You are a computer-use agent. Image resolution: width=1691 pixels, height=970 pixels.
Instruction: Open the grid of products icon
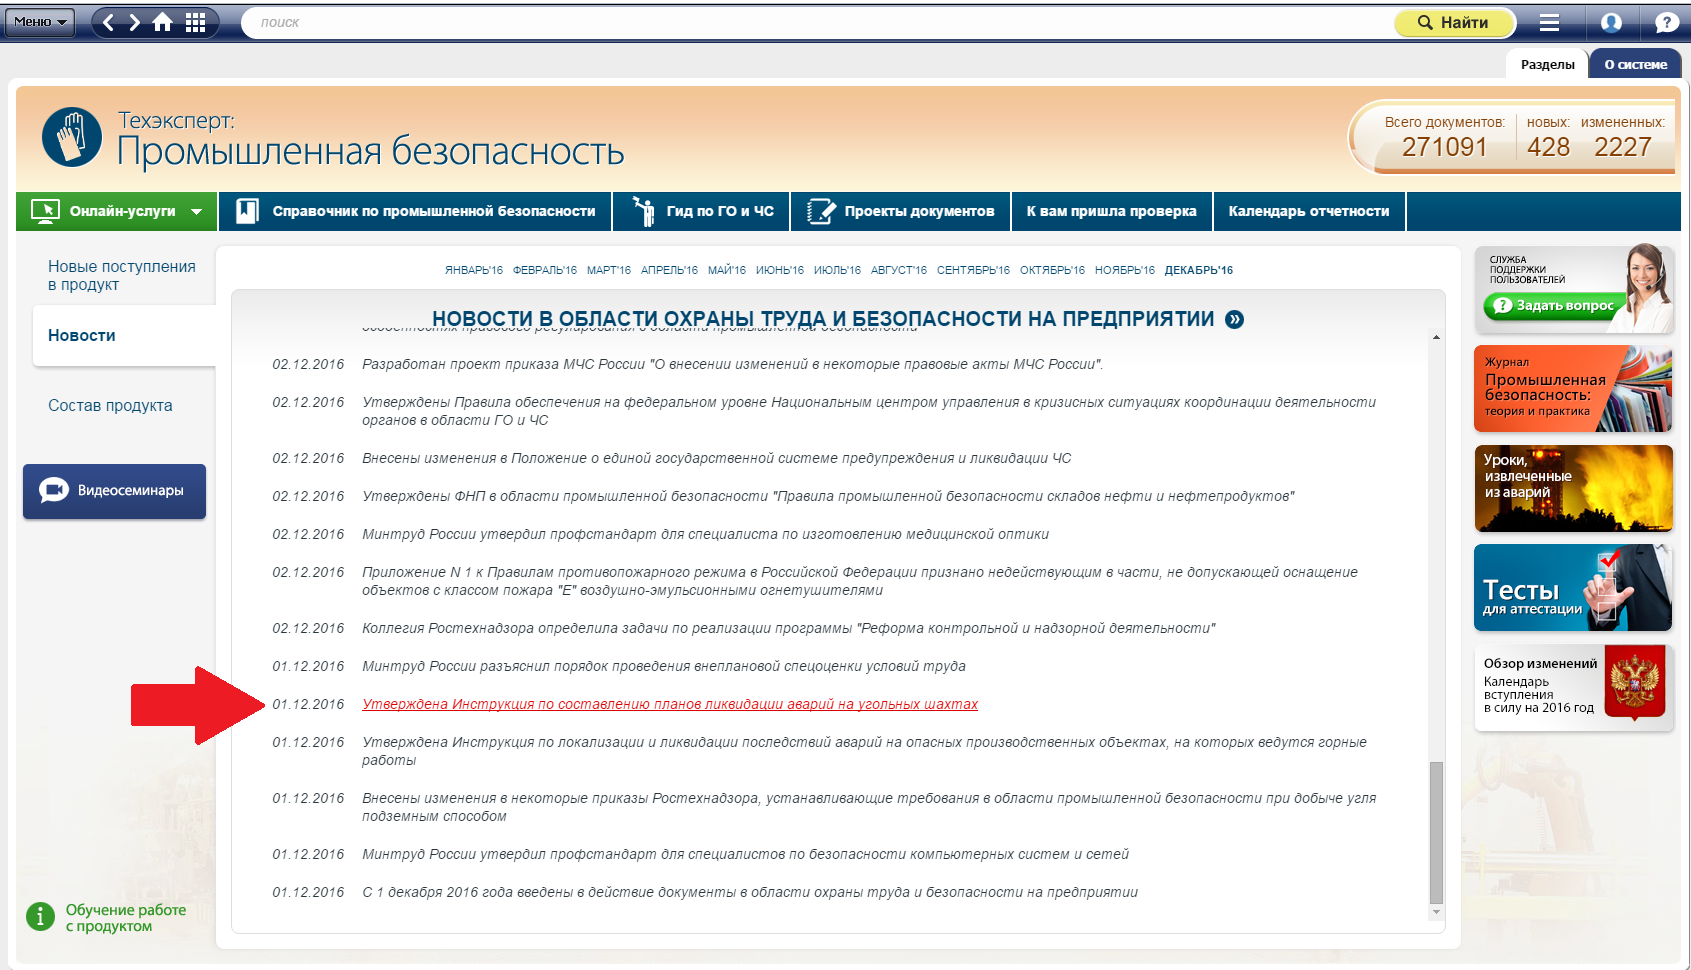(196, 22)
